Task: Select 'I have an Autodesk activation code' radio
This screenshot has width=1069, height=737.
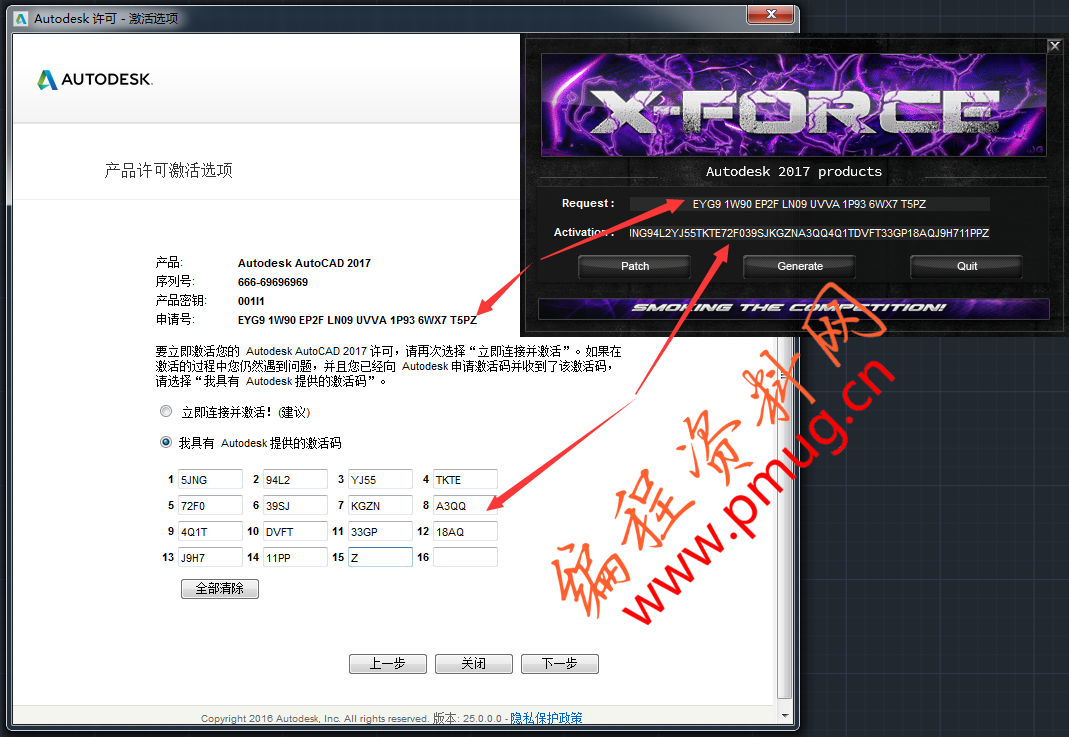Action: pos(166,442)
